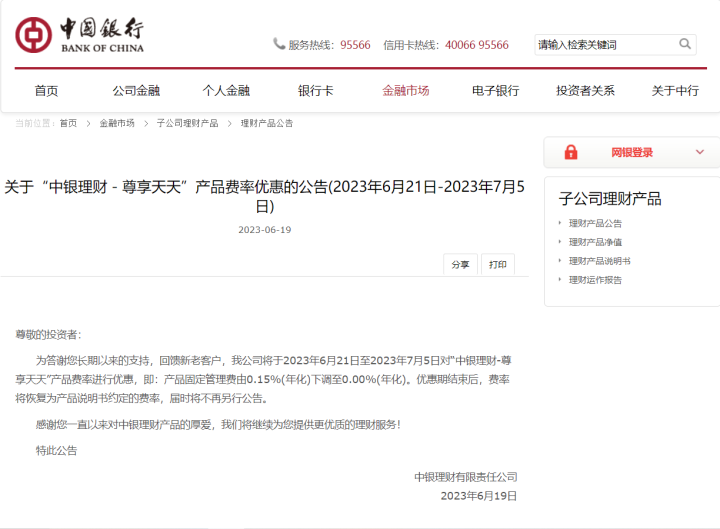Click the service hotline phone icon
This screenshot has width=720, height=529.
pyautogui.click(x=279, y=44)
